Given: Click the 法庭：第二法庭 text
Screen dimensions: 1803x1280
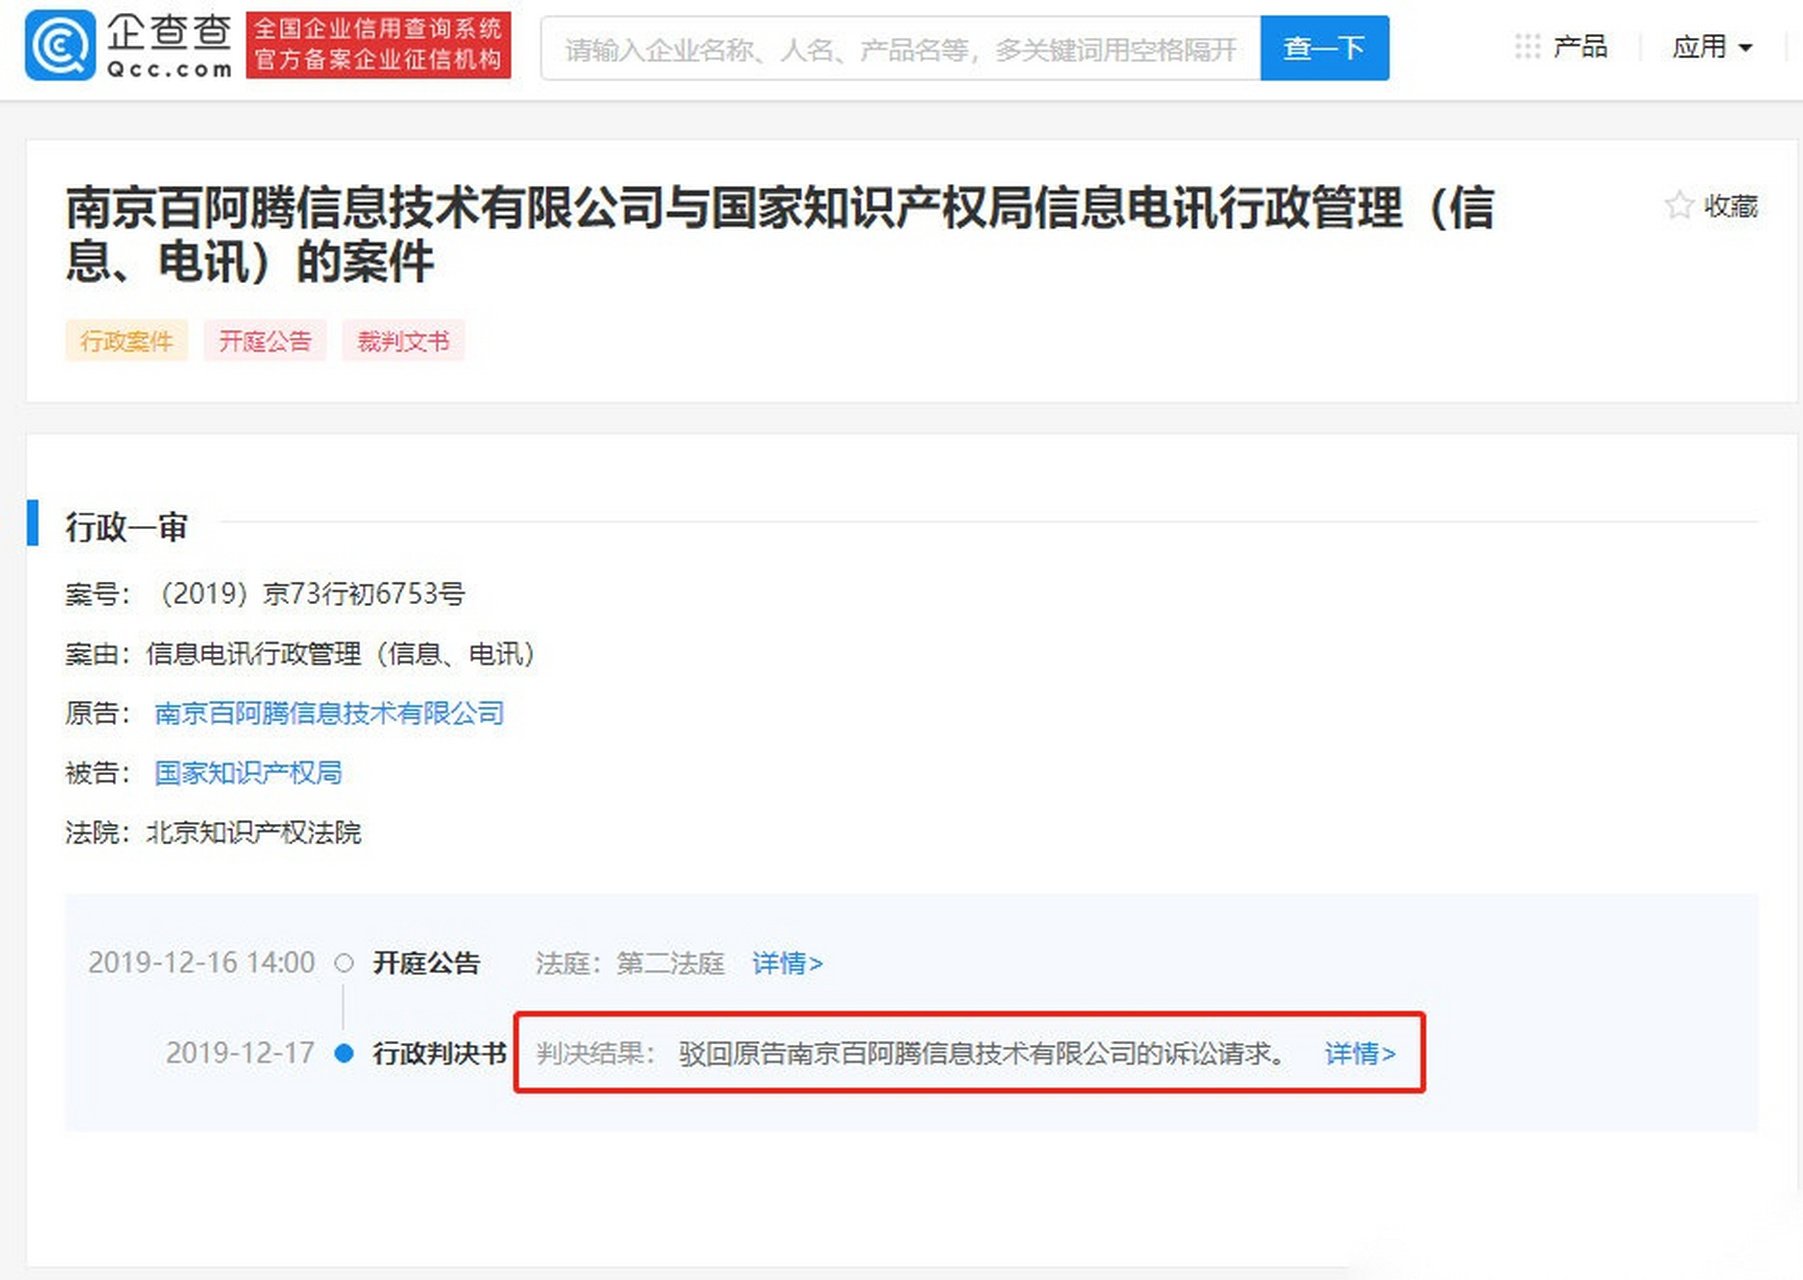Looking at the screenshot, I should tap(630, 963).
